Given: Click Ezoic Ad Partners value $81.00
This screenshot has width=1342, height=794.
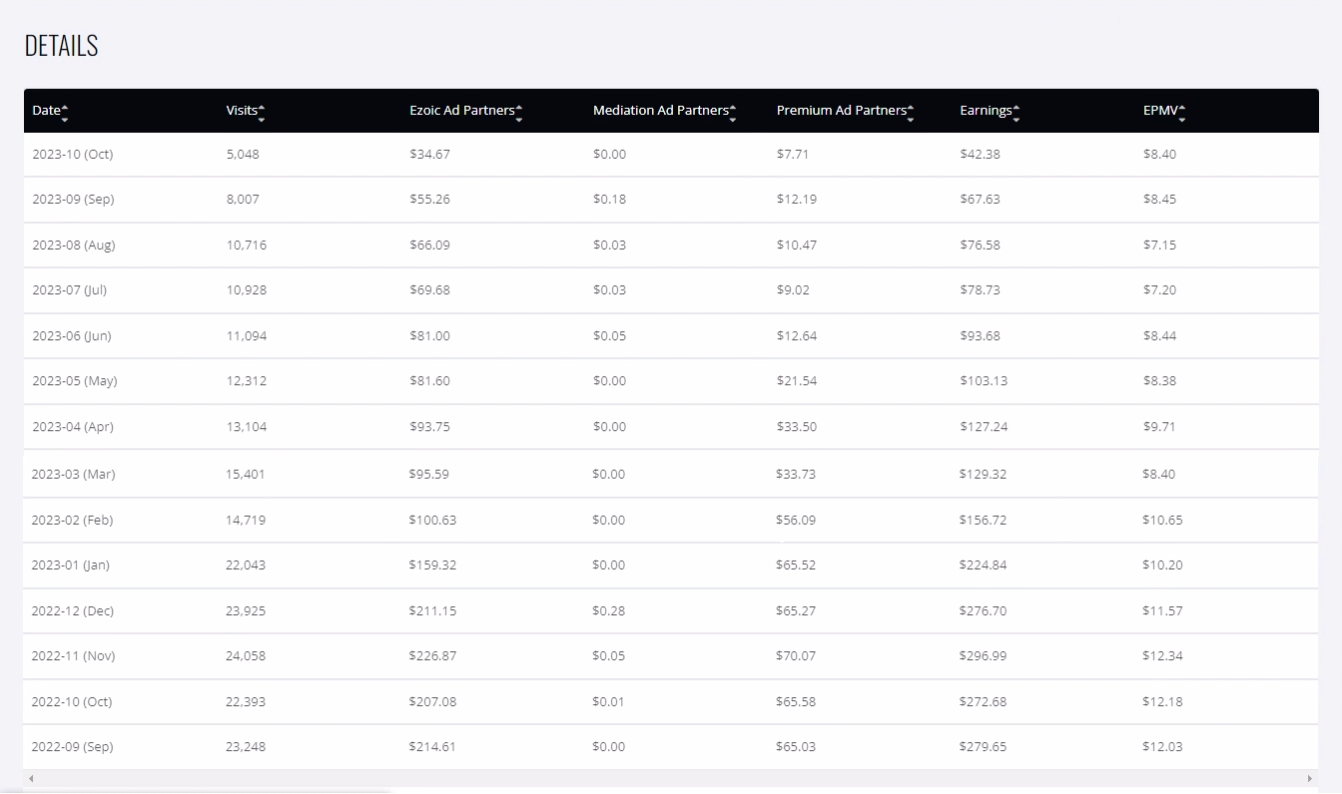Looking at the screenshot, I should coord(430,336).
